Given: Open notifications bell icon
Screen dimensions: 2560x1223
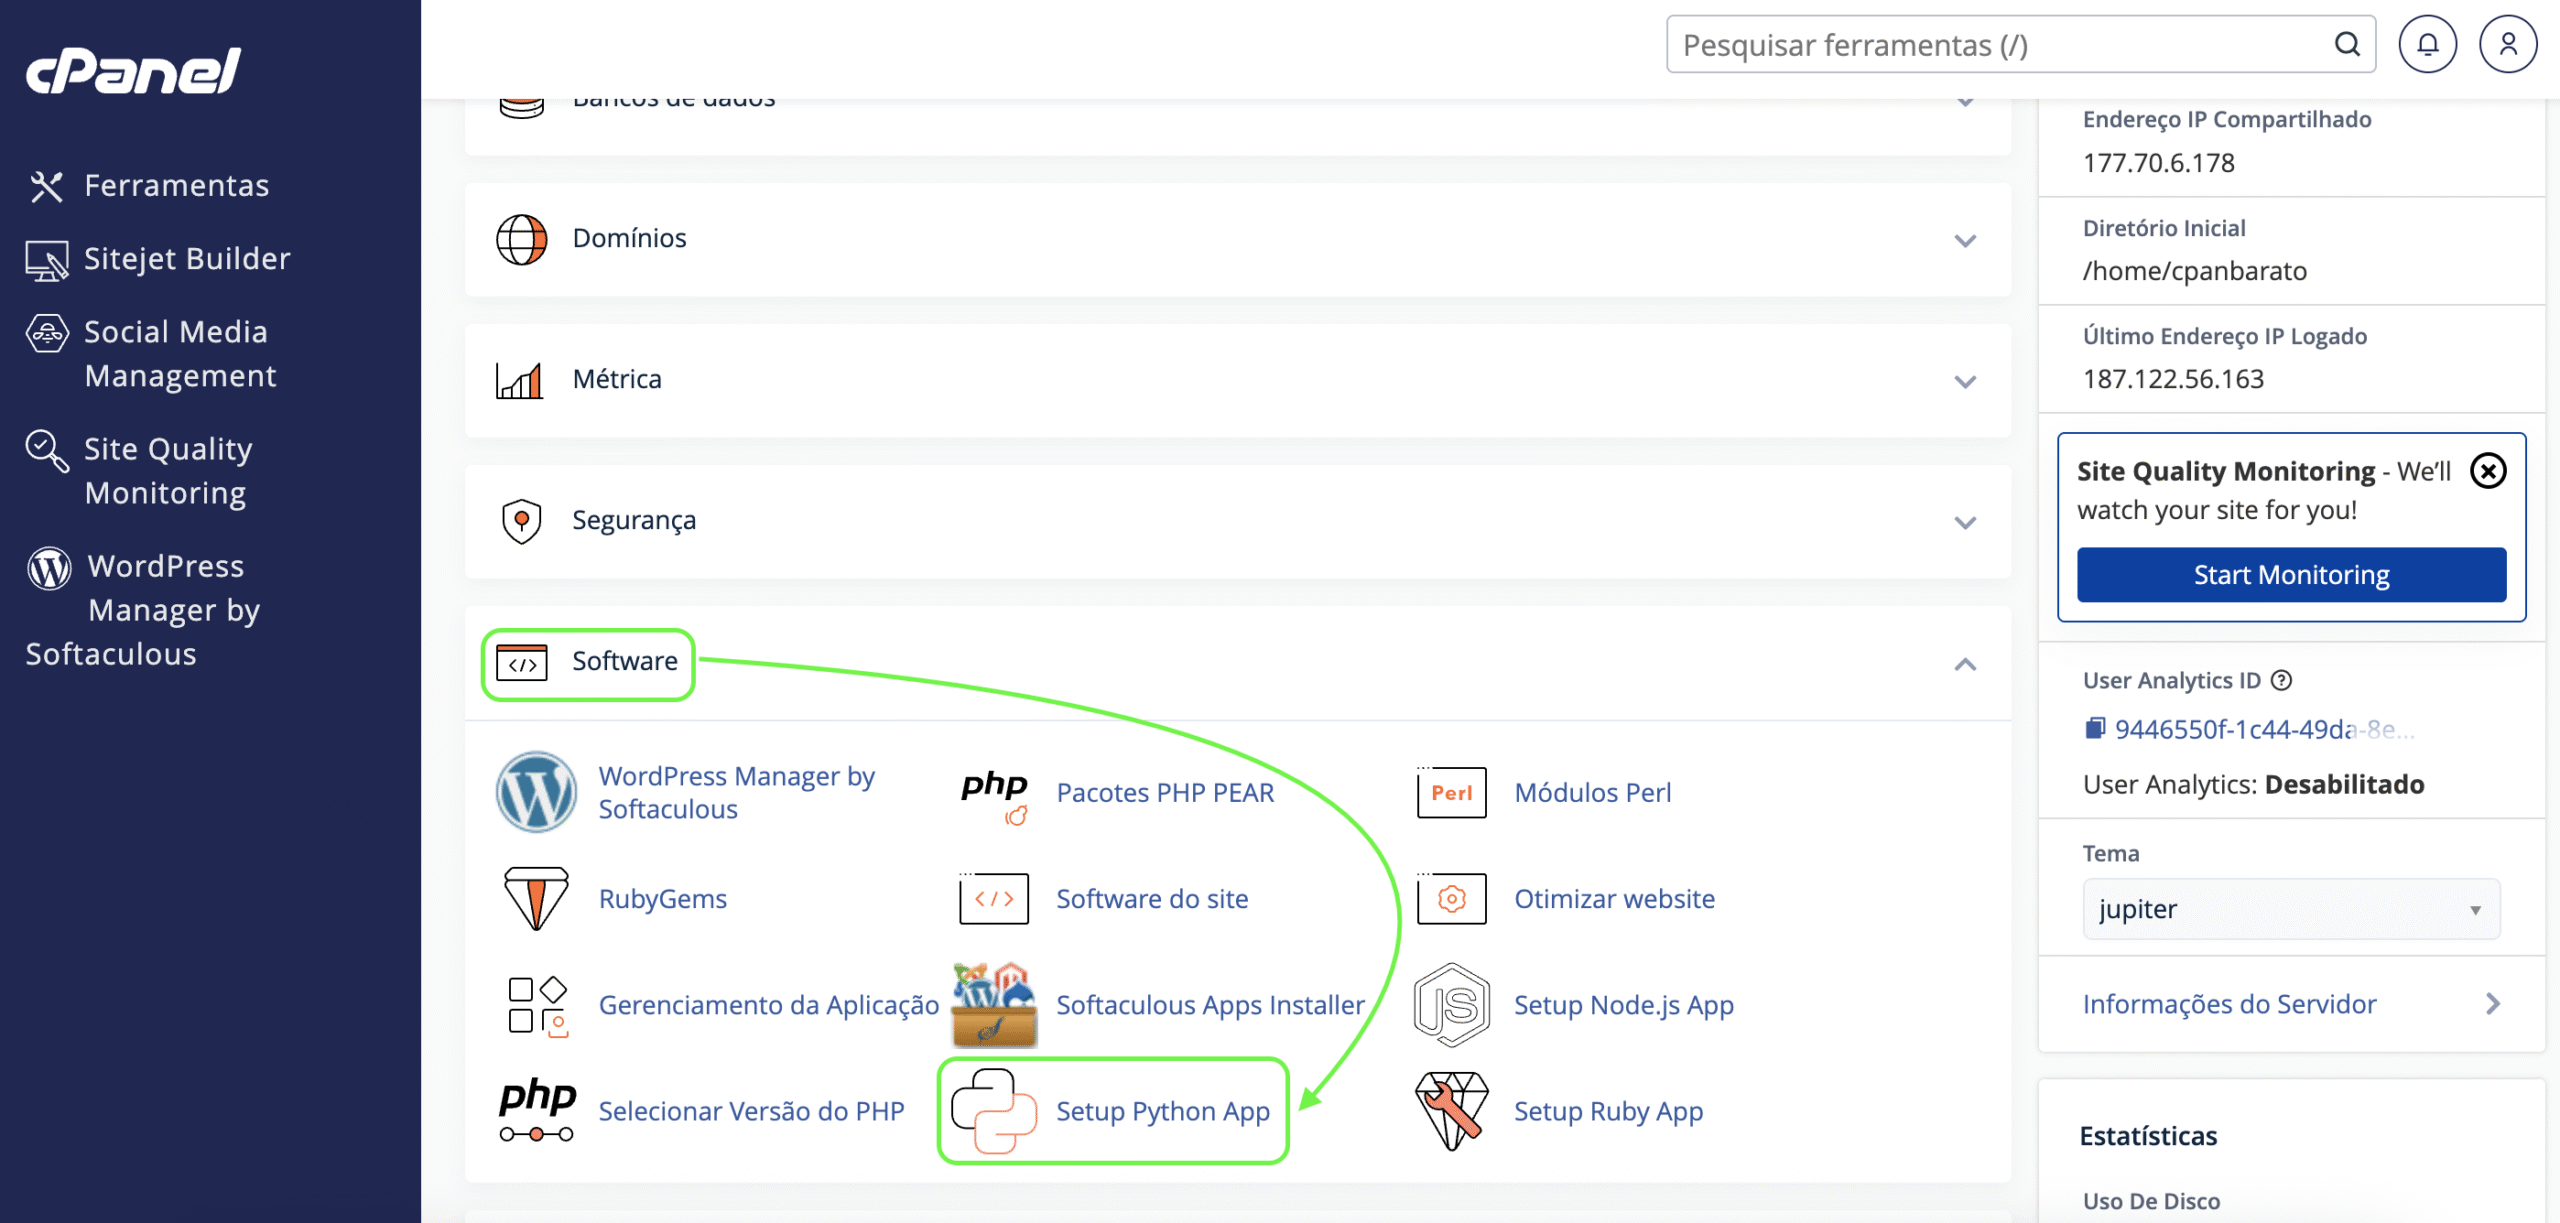Looking at the screenshot, I should pos(2428,45).
